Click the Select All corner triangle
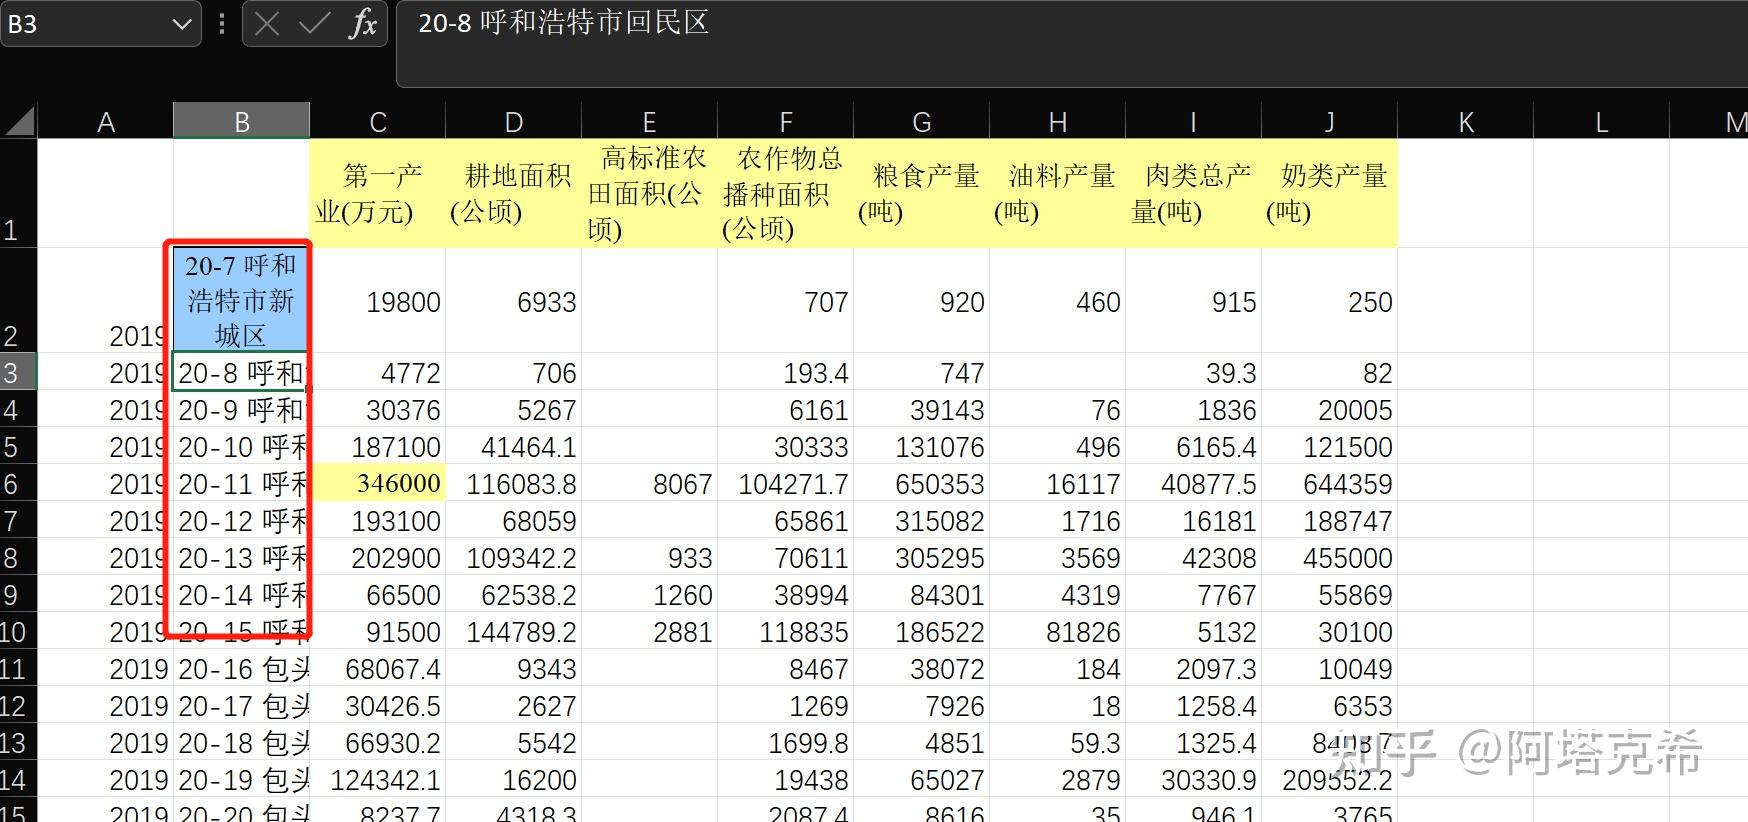The width and height of the screenshot is (1748, 822). [20, 121]
